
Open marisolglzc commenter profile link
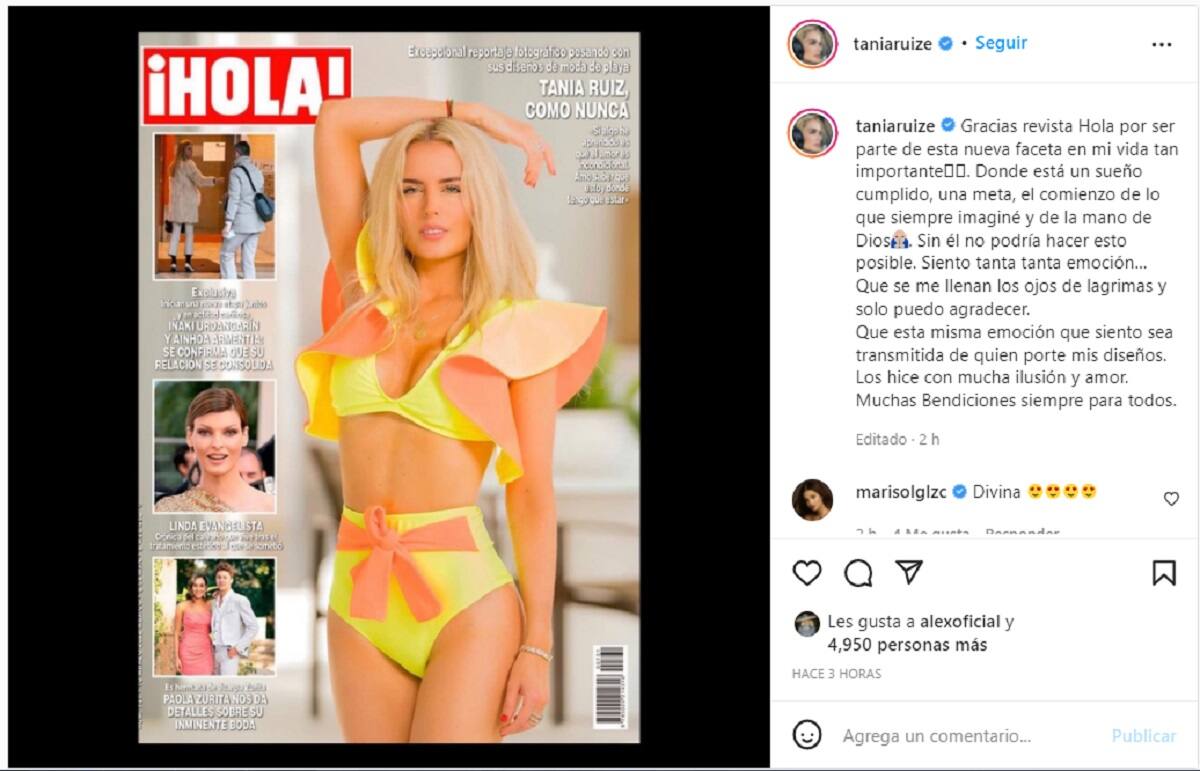click(900, 491)
